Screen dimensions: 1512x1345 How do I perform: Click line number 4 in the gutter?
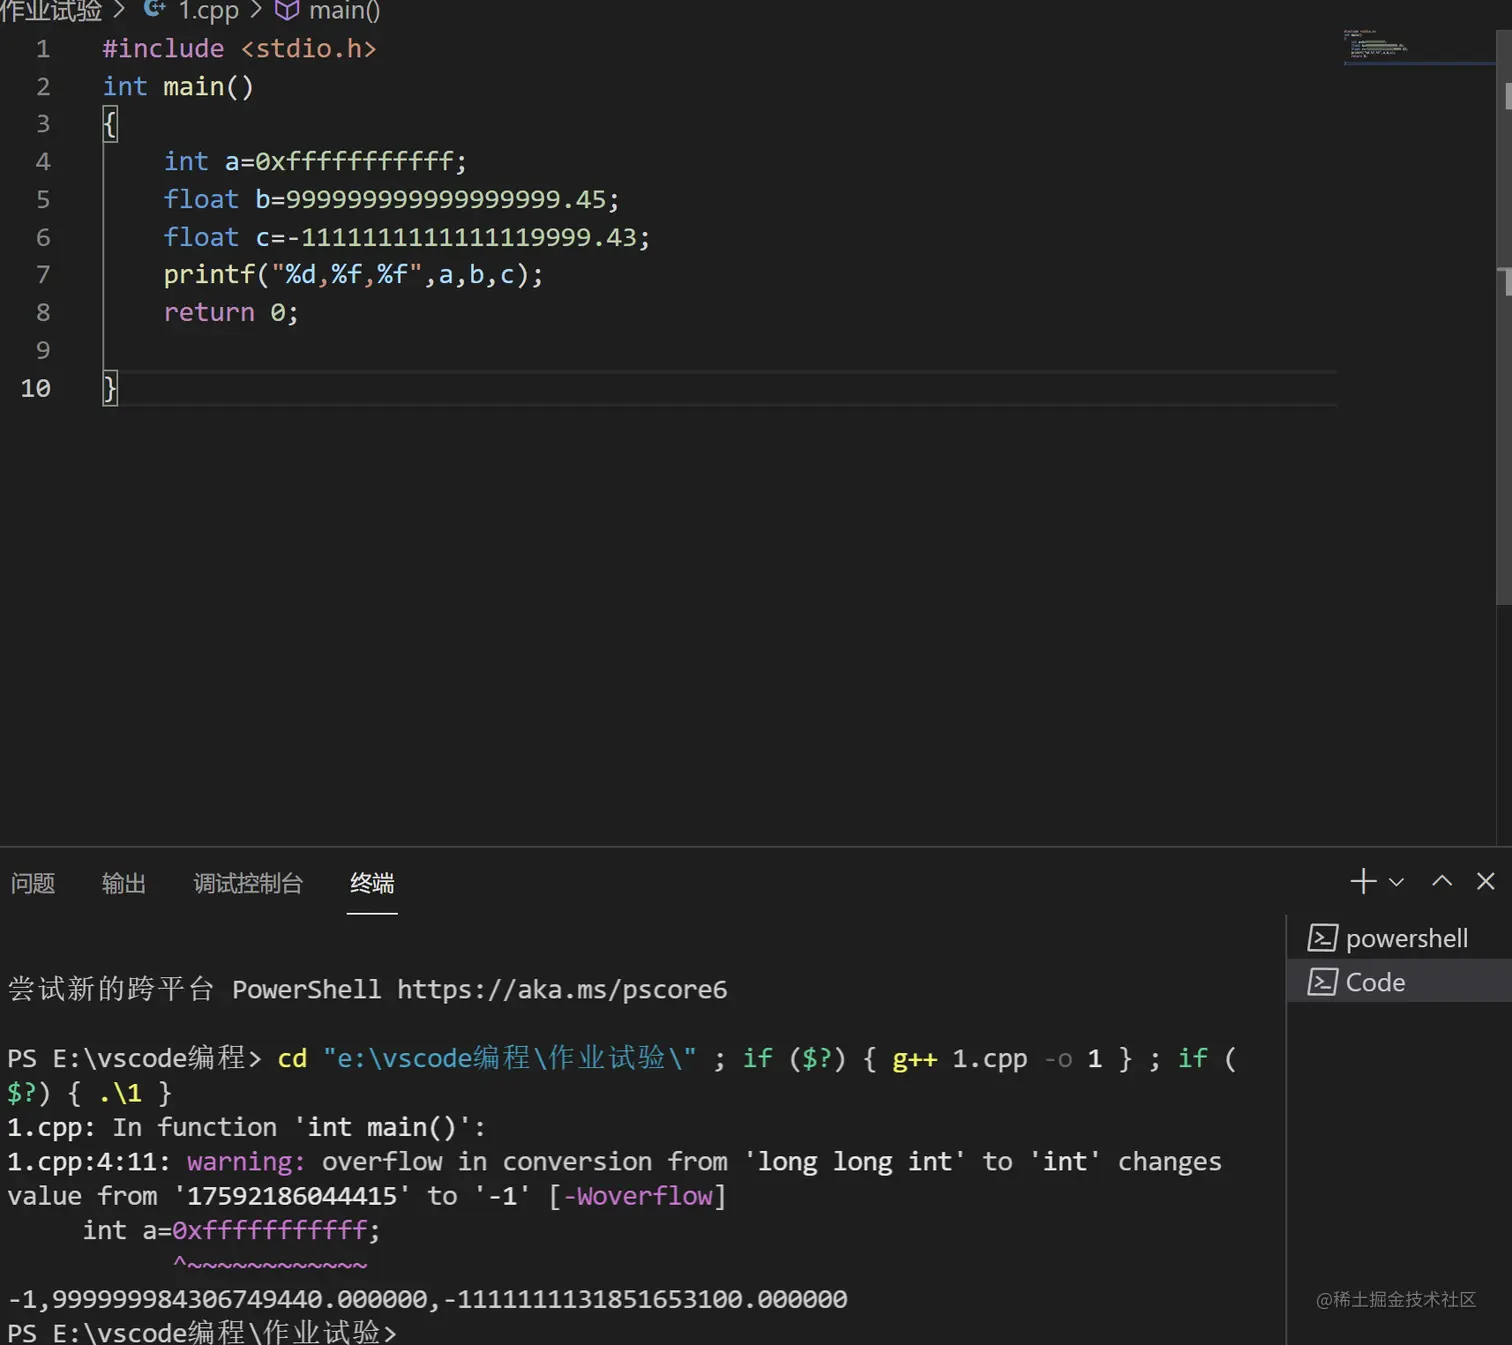43,161
